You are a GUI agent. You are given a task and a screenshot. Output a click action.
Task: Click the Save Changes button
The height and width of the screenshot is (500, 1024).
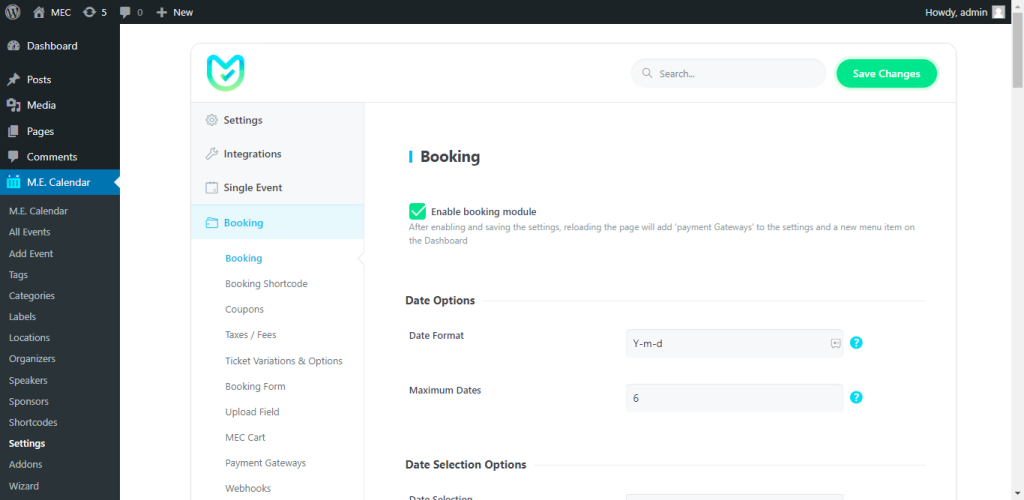click(886, 74)
